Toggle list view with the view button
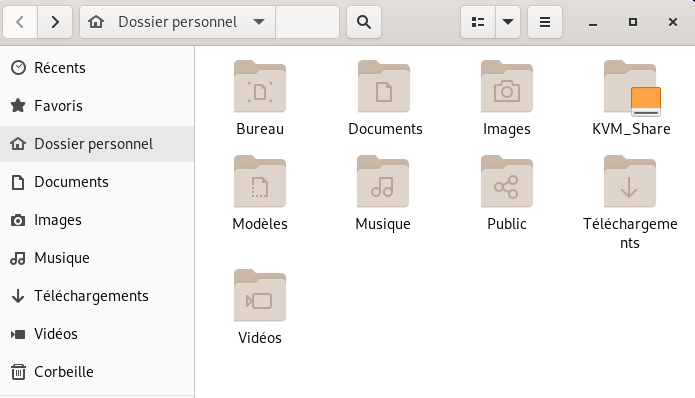The width and height of the screenshot is (695, 398). (x=478, y=22)
